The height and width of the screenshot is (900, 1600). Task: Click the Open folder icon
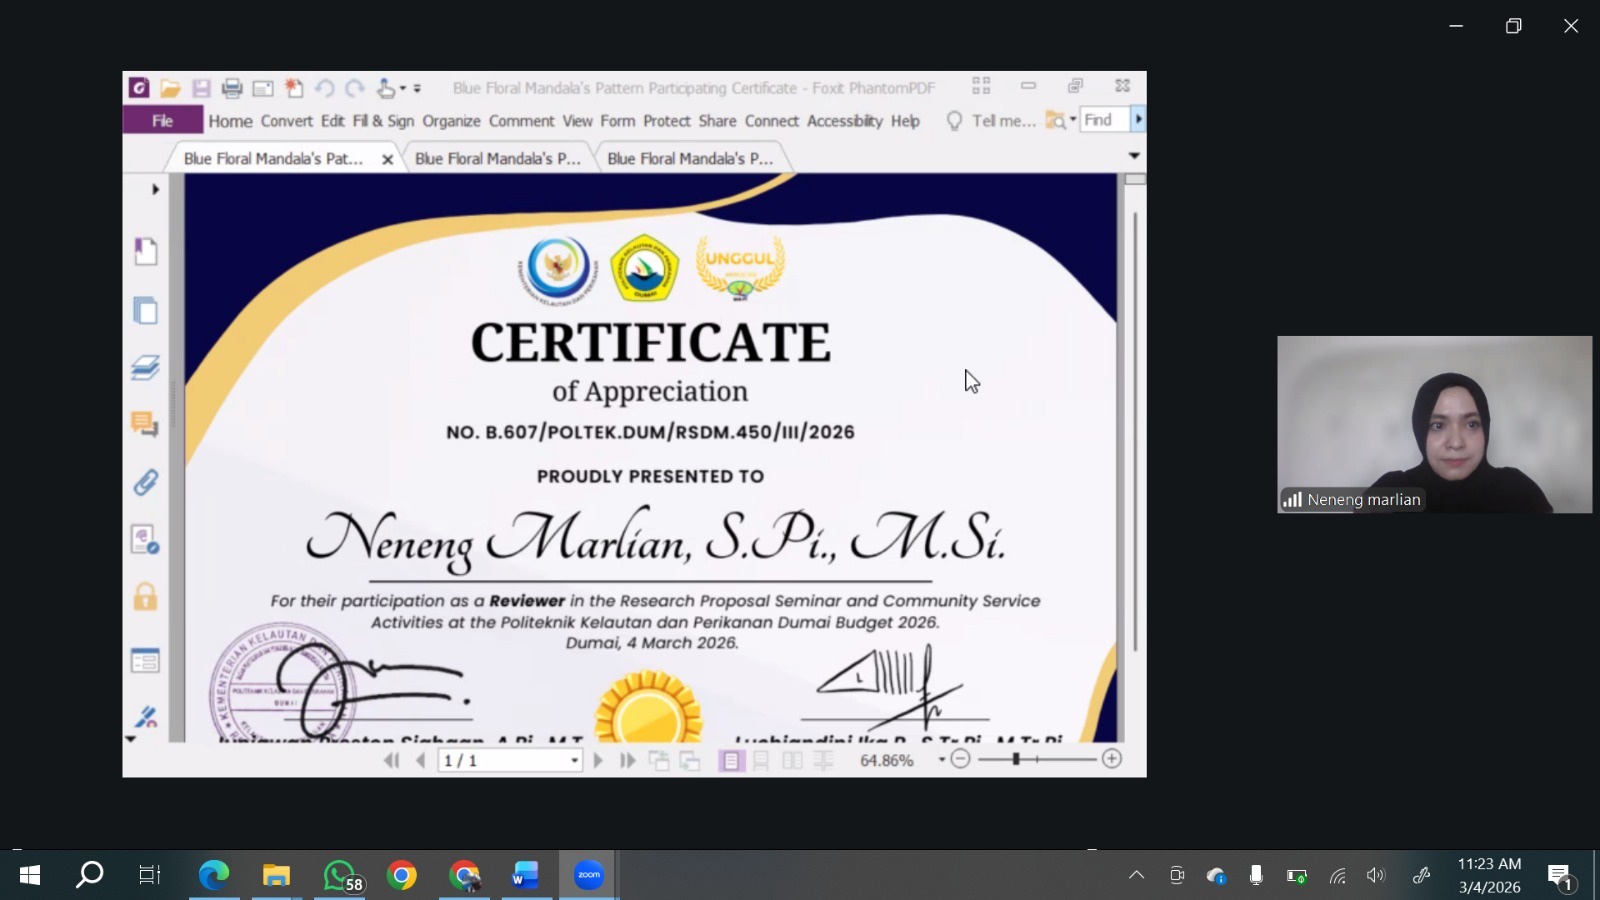pos(170,88)
